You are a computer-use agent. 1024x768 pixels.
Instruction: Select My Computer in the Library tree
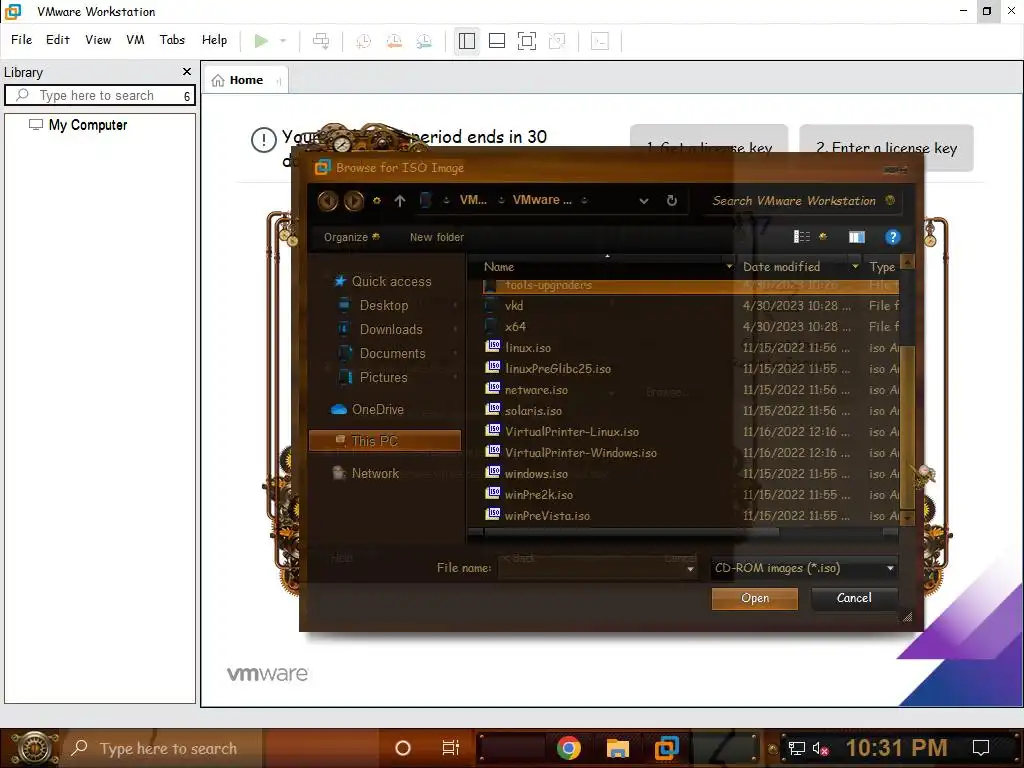point(88,125)
